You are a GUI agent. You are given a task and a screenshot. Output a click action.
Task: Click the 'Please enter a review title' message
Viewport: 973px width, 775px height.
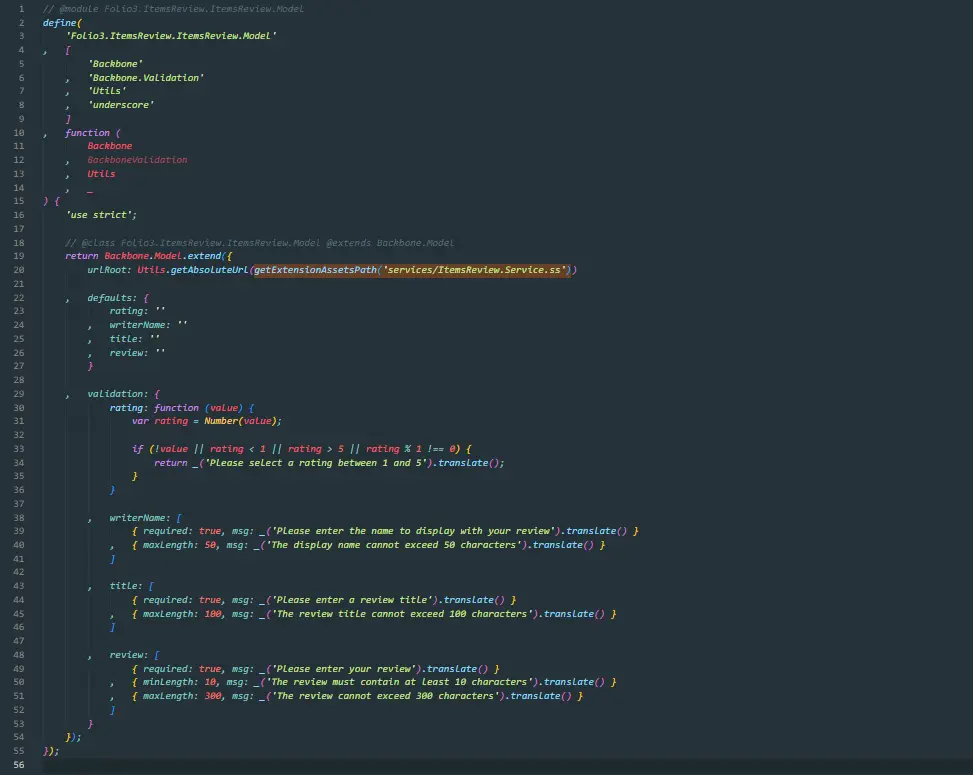(x=351, y=600)
